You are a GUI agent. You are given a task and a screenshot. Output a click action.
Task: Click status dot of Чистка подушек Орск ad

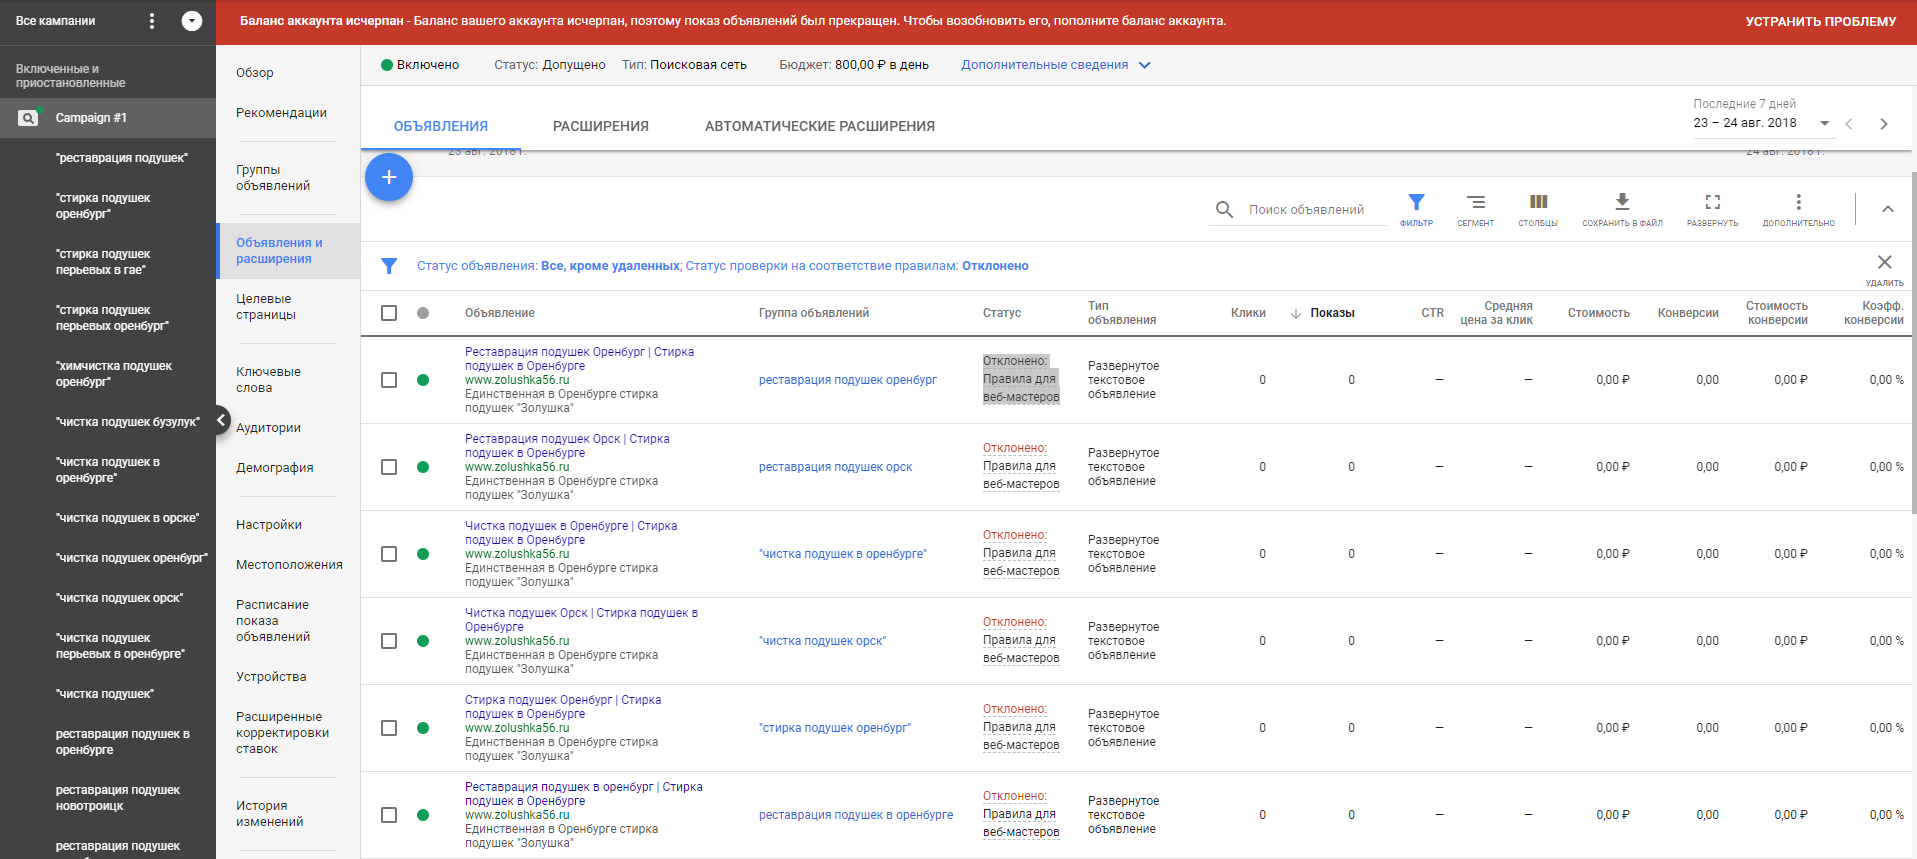point(423,641)
